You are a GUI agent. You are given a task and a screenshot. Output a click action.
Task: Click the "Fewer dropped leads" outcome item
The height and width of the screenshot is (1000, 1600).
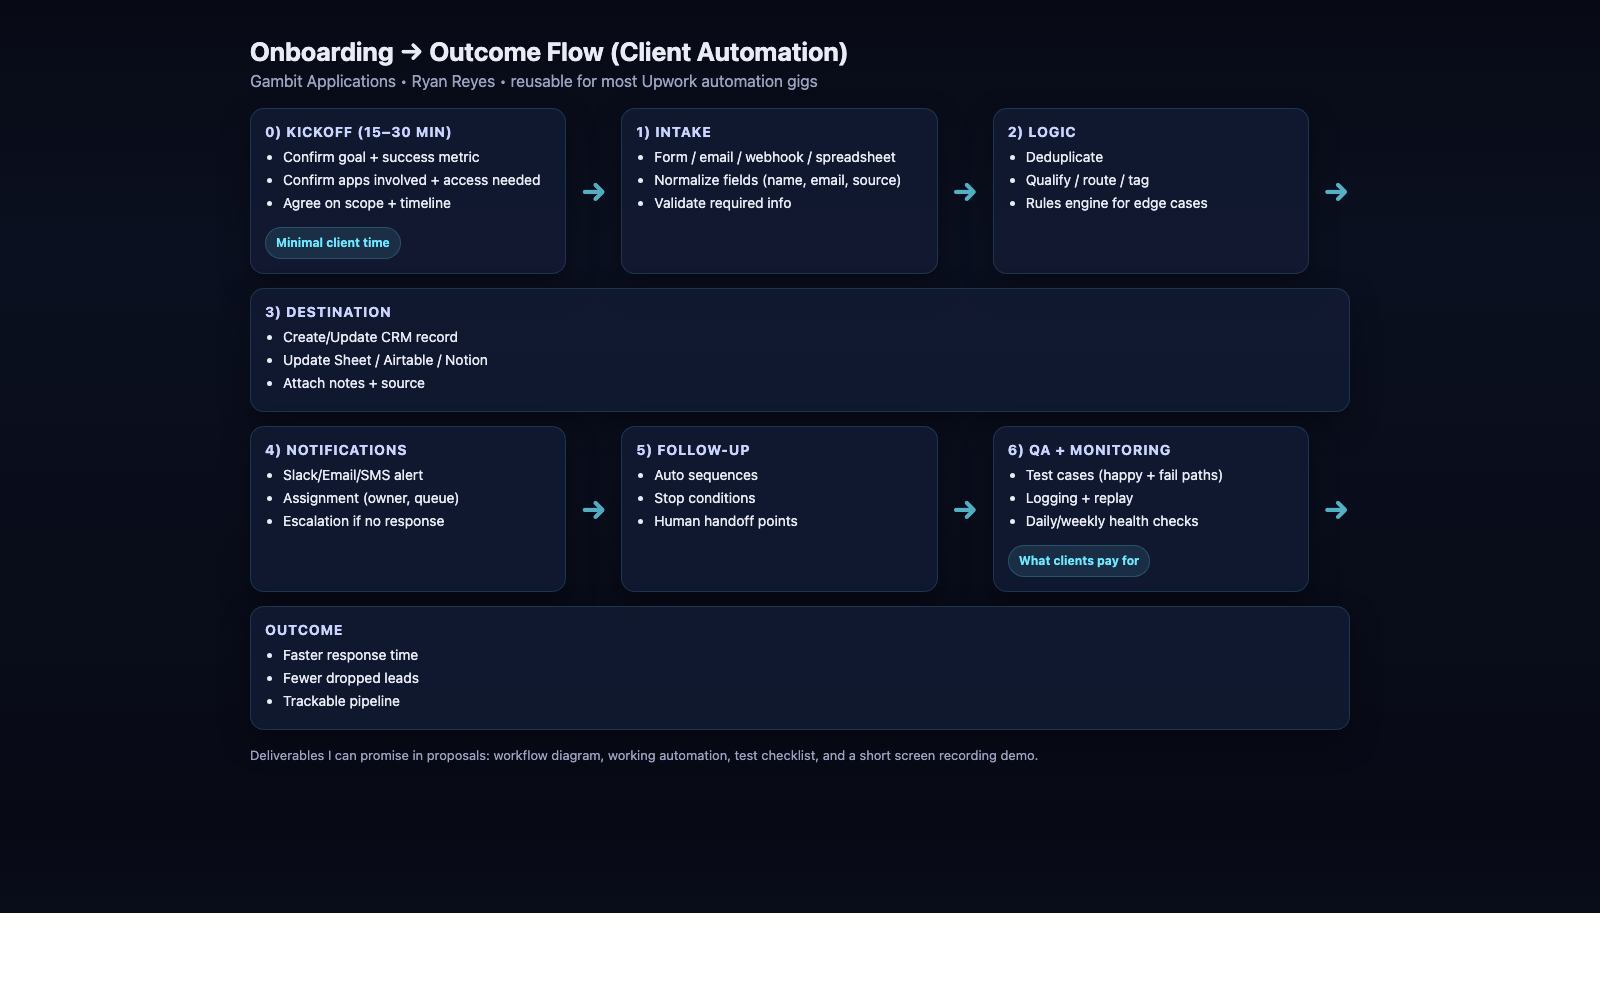(350, 678)
